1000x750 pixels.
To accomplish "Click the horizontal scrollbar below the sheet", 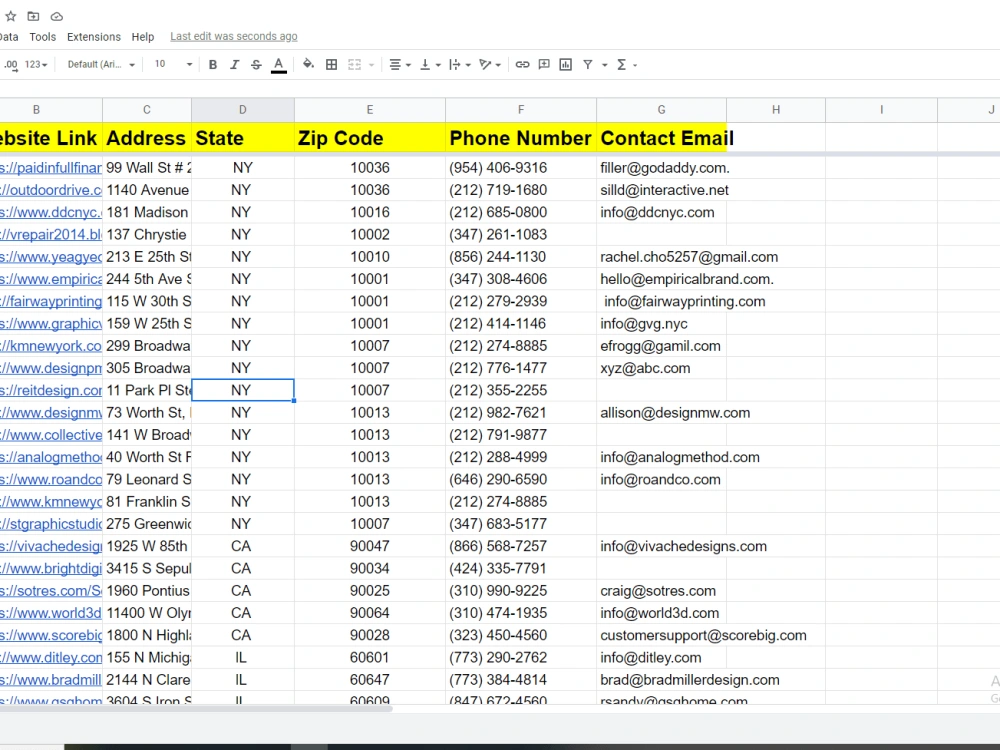I will 196,708.
